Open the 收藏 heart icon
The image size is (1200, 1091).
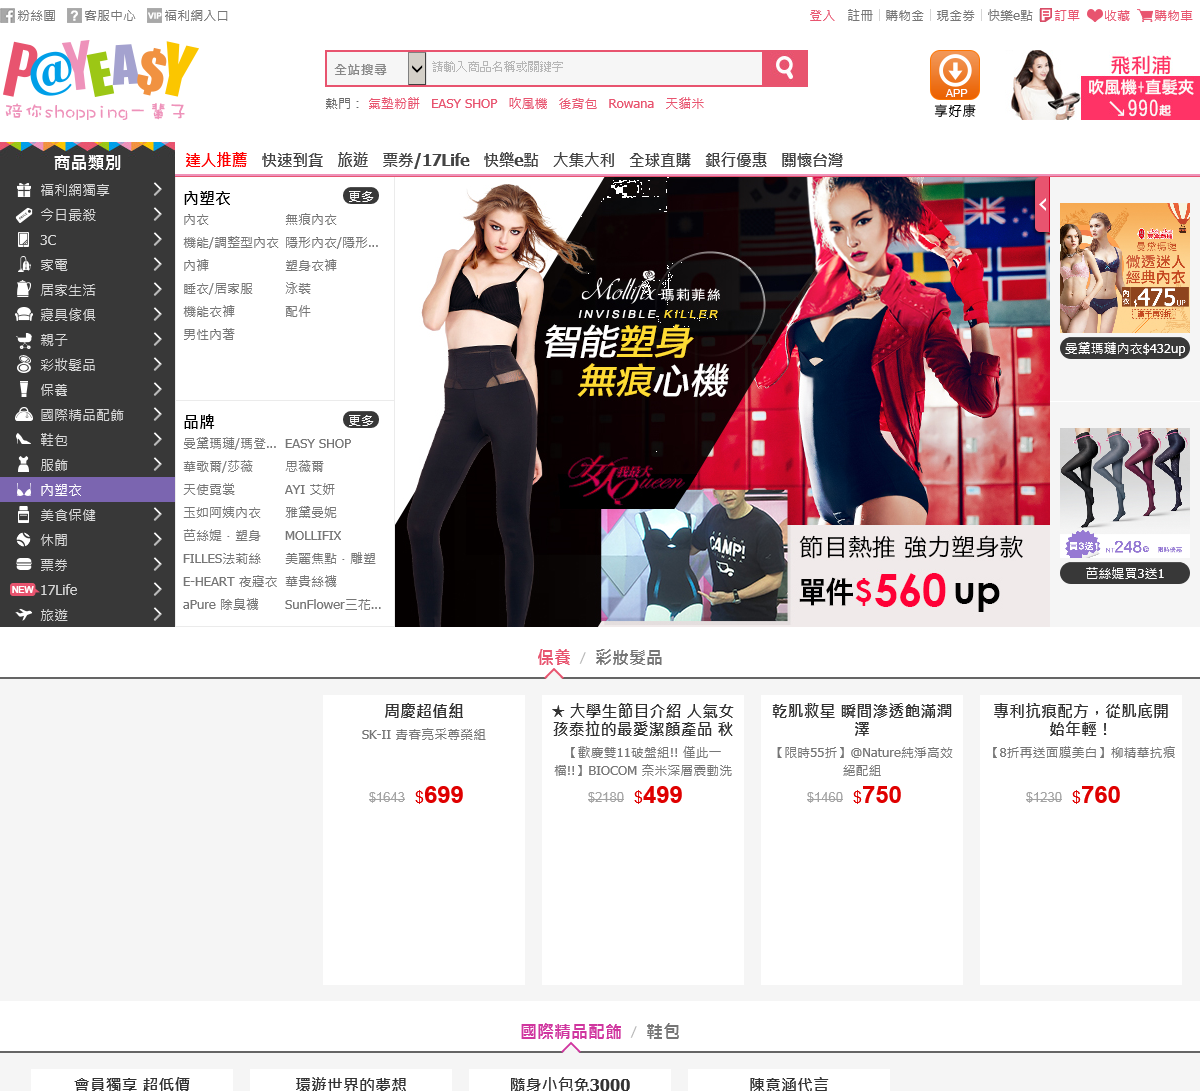1094,16
